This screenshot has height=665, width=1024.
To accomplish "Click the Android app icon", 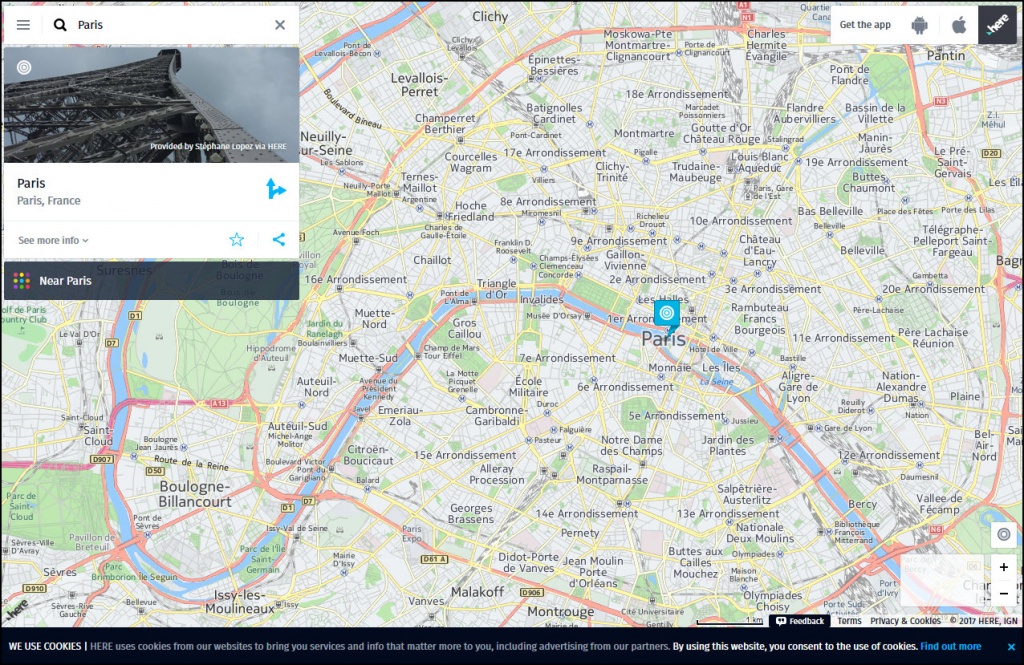I will pos(919,25).
